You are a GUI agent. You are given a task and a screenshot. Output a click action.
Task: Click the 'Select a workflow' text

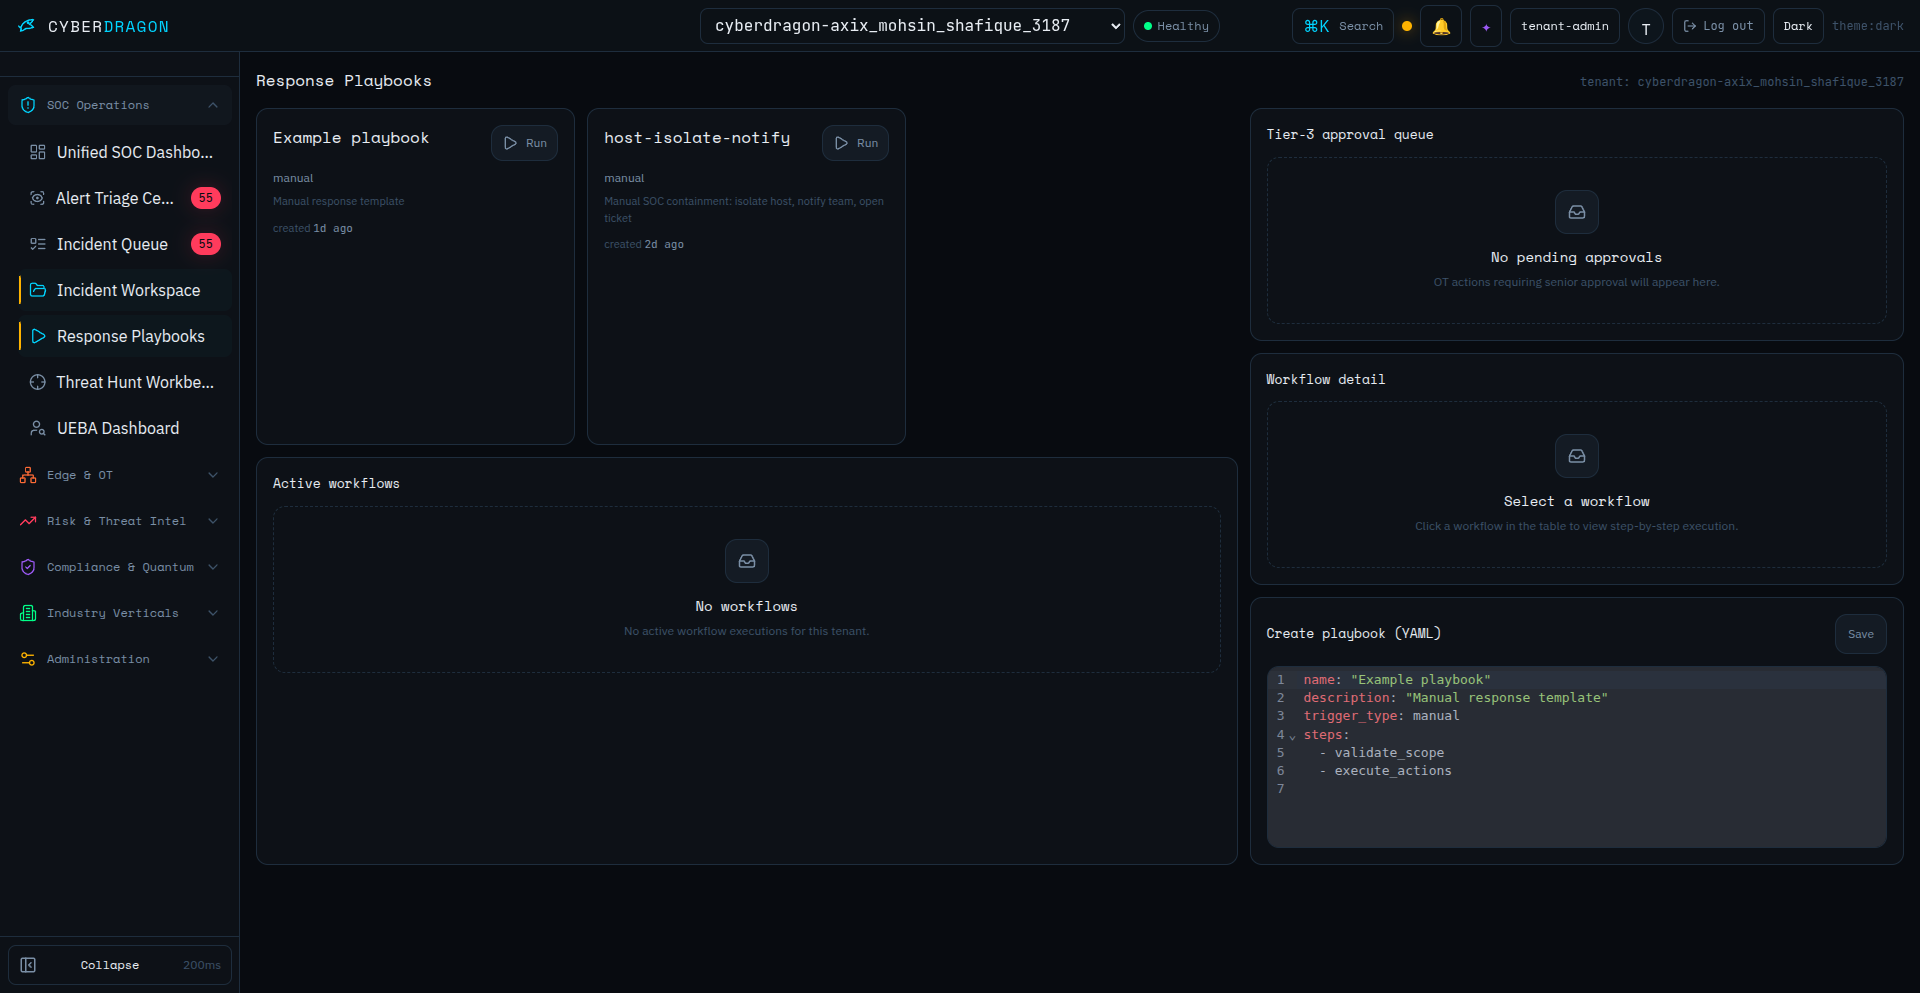(1577, 502)
